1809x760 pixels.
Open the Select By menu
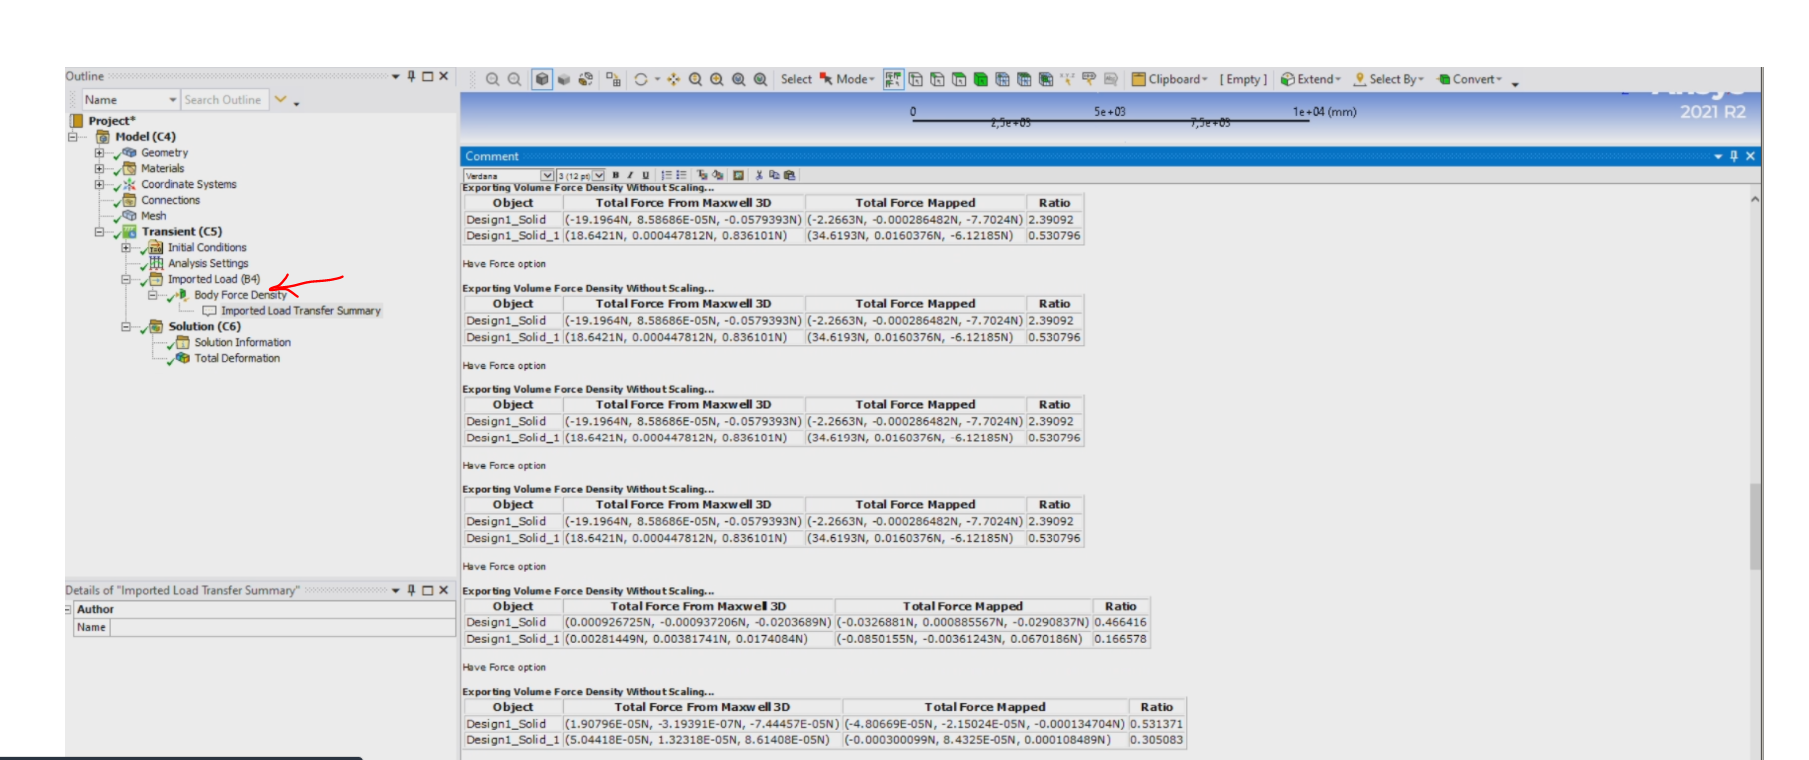coord(1388,79)
